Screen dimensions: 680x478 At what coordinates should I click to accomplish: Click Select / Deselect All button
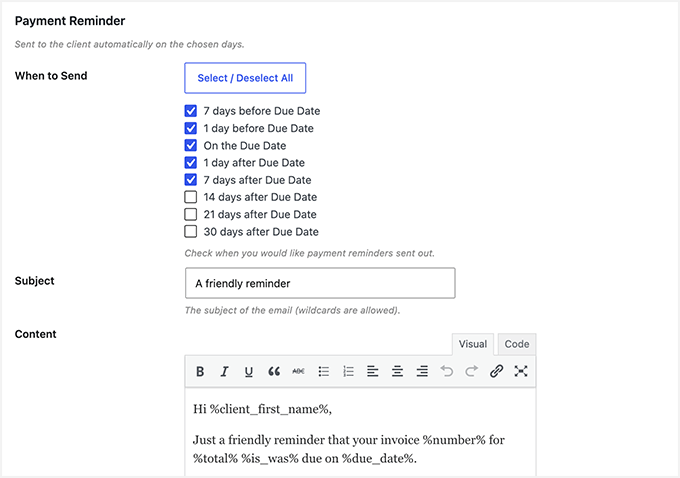pyautogui.click(x=245, y=78)
